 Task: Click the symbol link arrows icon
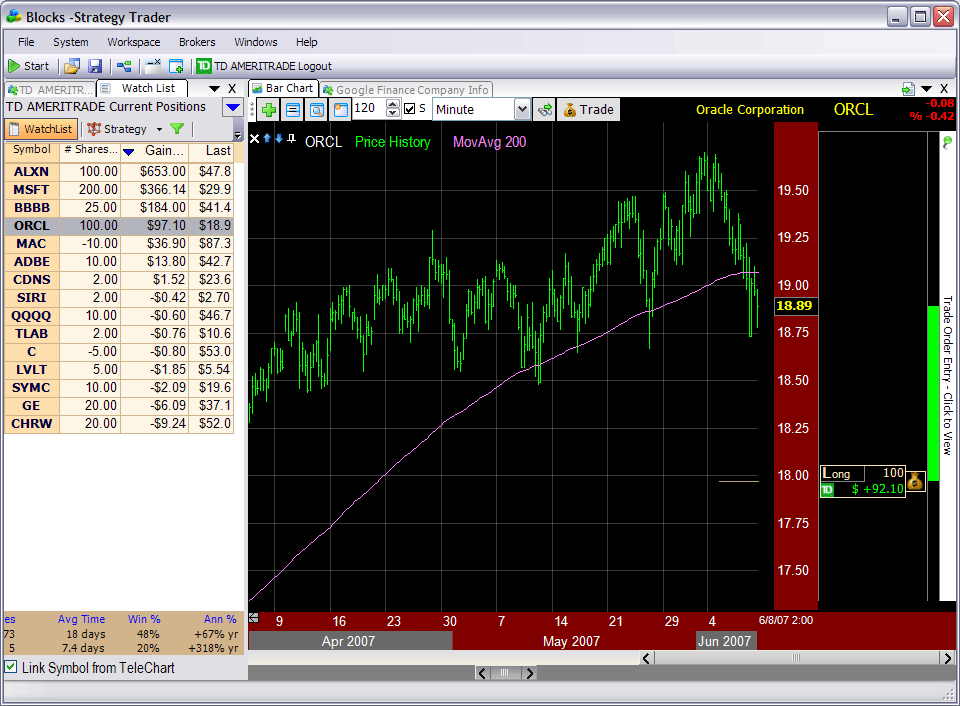coord(544,110)
